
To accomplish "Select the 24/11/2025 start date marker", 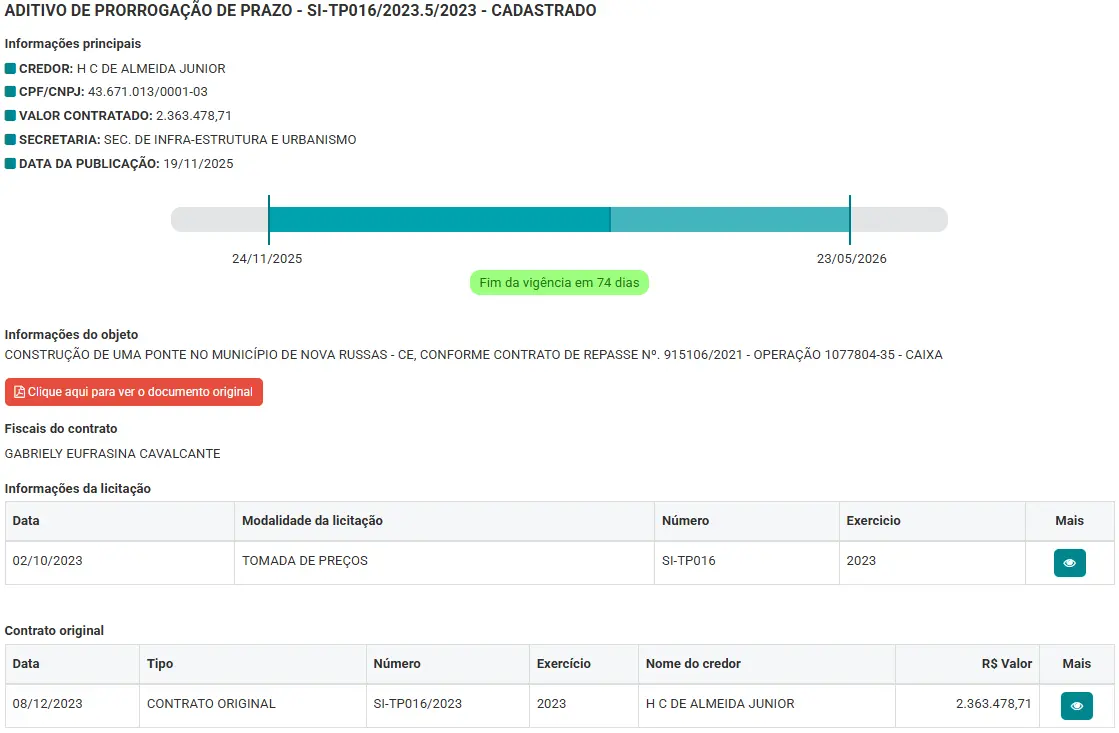I will [267, 259].
